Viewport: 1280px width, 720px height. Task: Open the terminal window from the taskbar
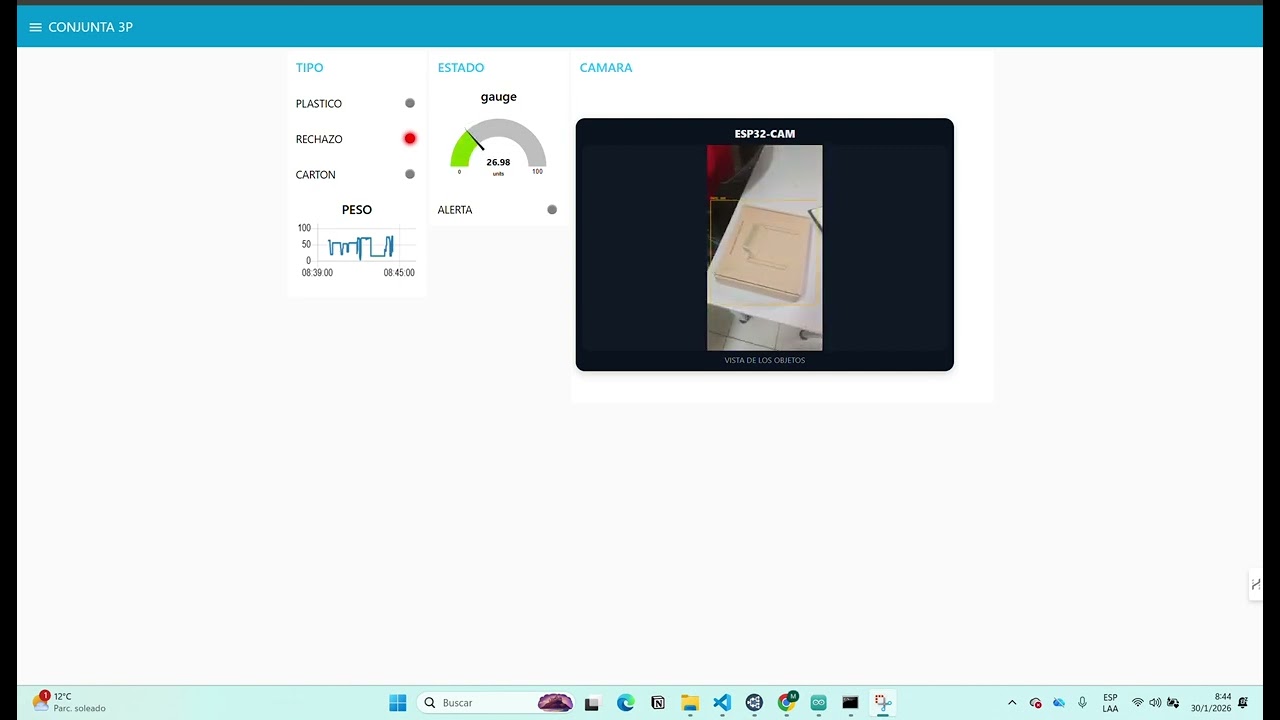pyautogui.click(x=850, y=703)
